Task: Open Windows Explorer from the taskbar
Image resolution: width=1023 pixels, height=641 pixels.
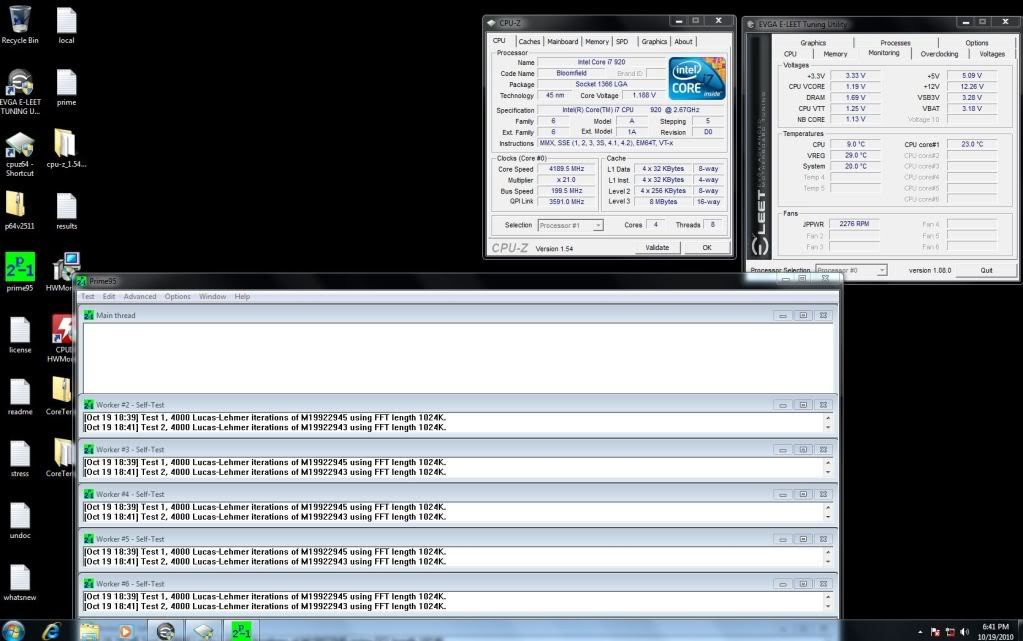Action: click(x=89, y=631)
